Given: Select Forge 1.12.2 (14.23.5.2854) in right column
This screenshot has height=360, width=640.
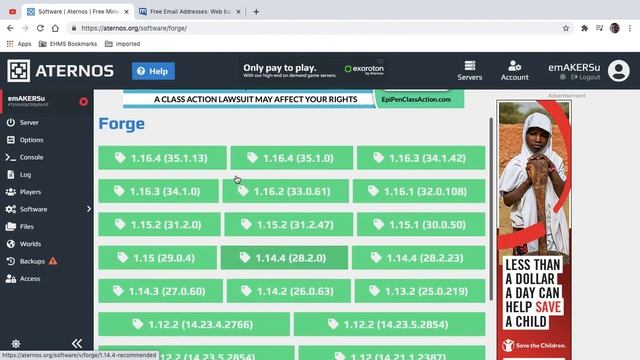Looking at the screenshot, I should 389,324.
